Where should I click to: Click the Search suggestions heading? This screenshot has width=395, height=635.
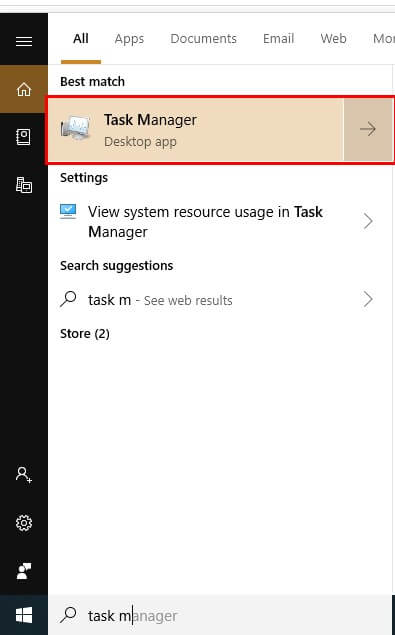117,266
